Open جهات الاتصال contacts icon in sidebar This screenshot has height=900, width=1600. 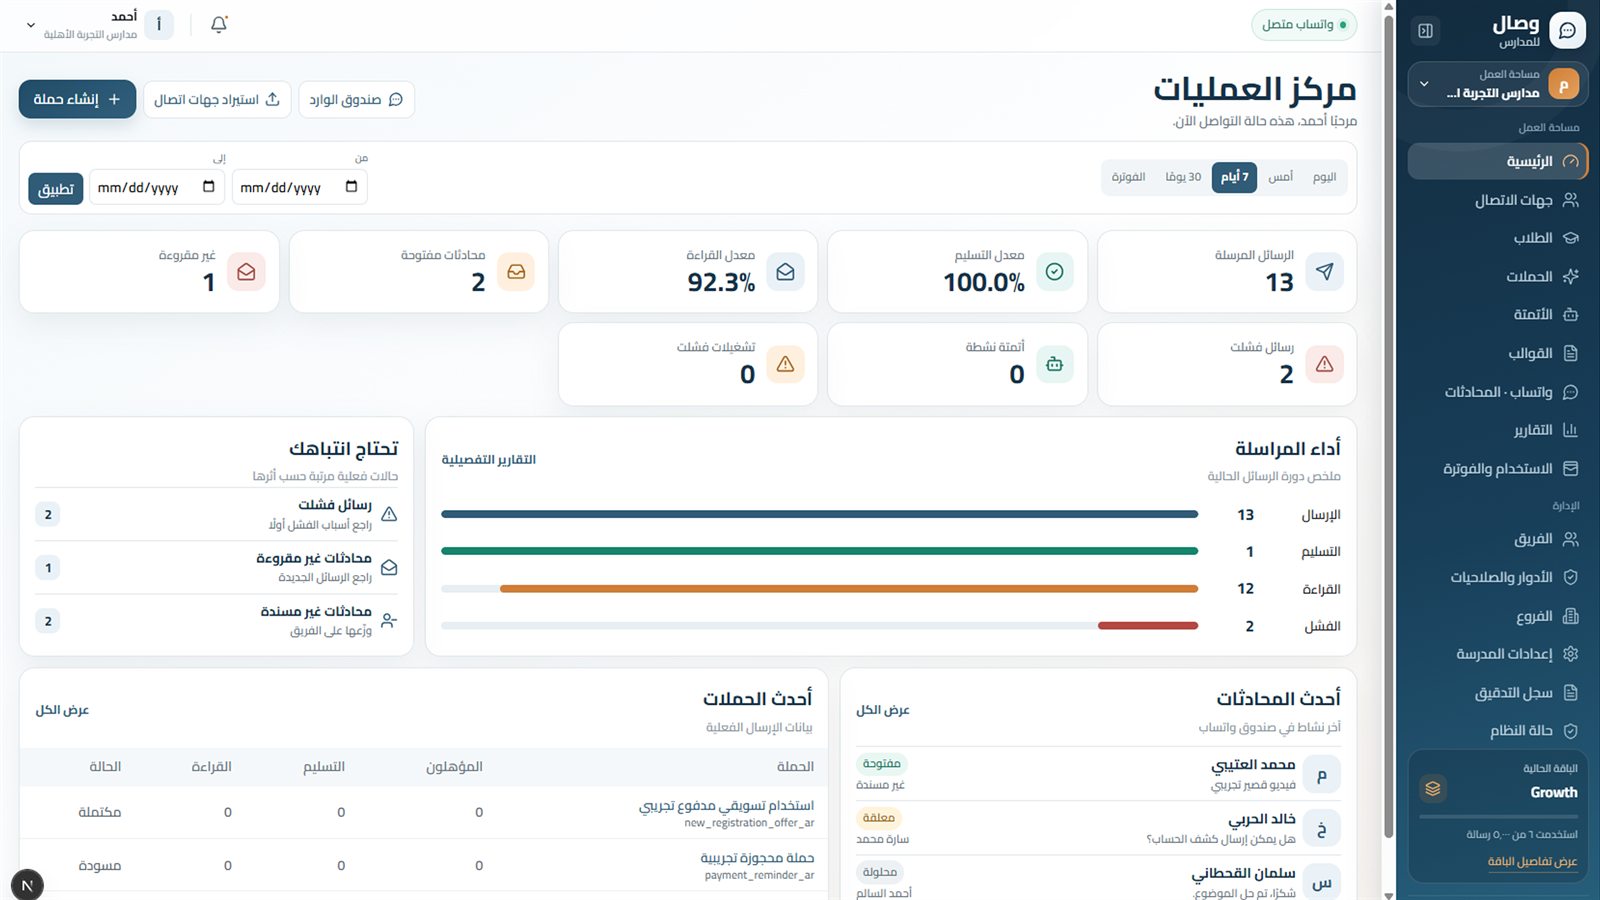click(1571, 200)
